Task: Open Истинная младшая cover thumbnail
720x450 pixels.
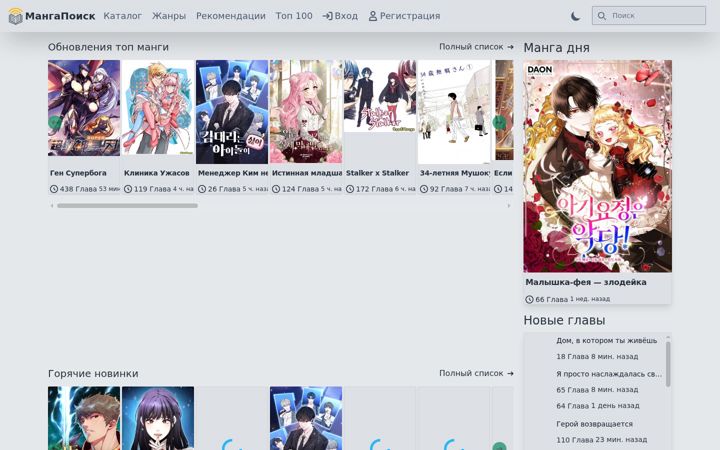Action: [306, 112]
